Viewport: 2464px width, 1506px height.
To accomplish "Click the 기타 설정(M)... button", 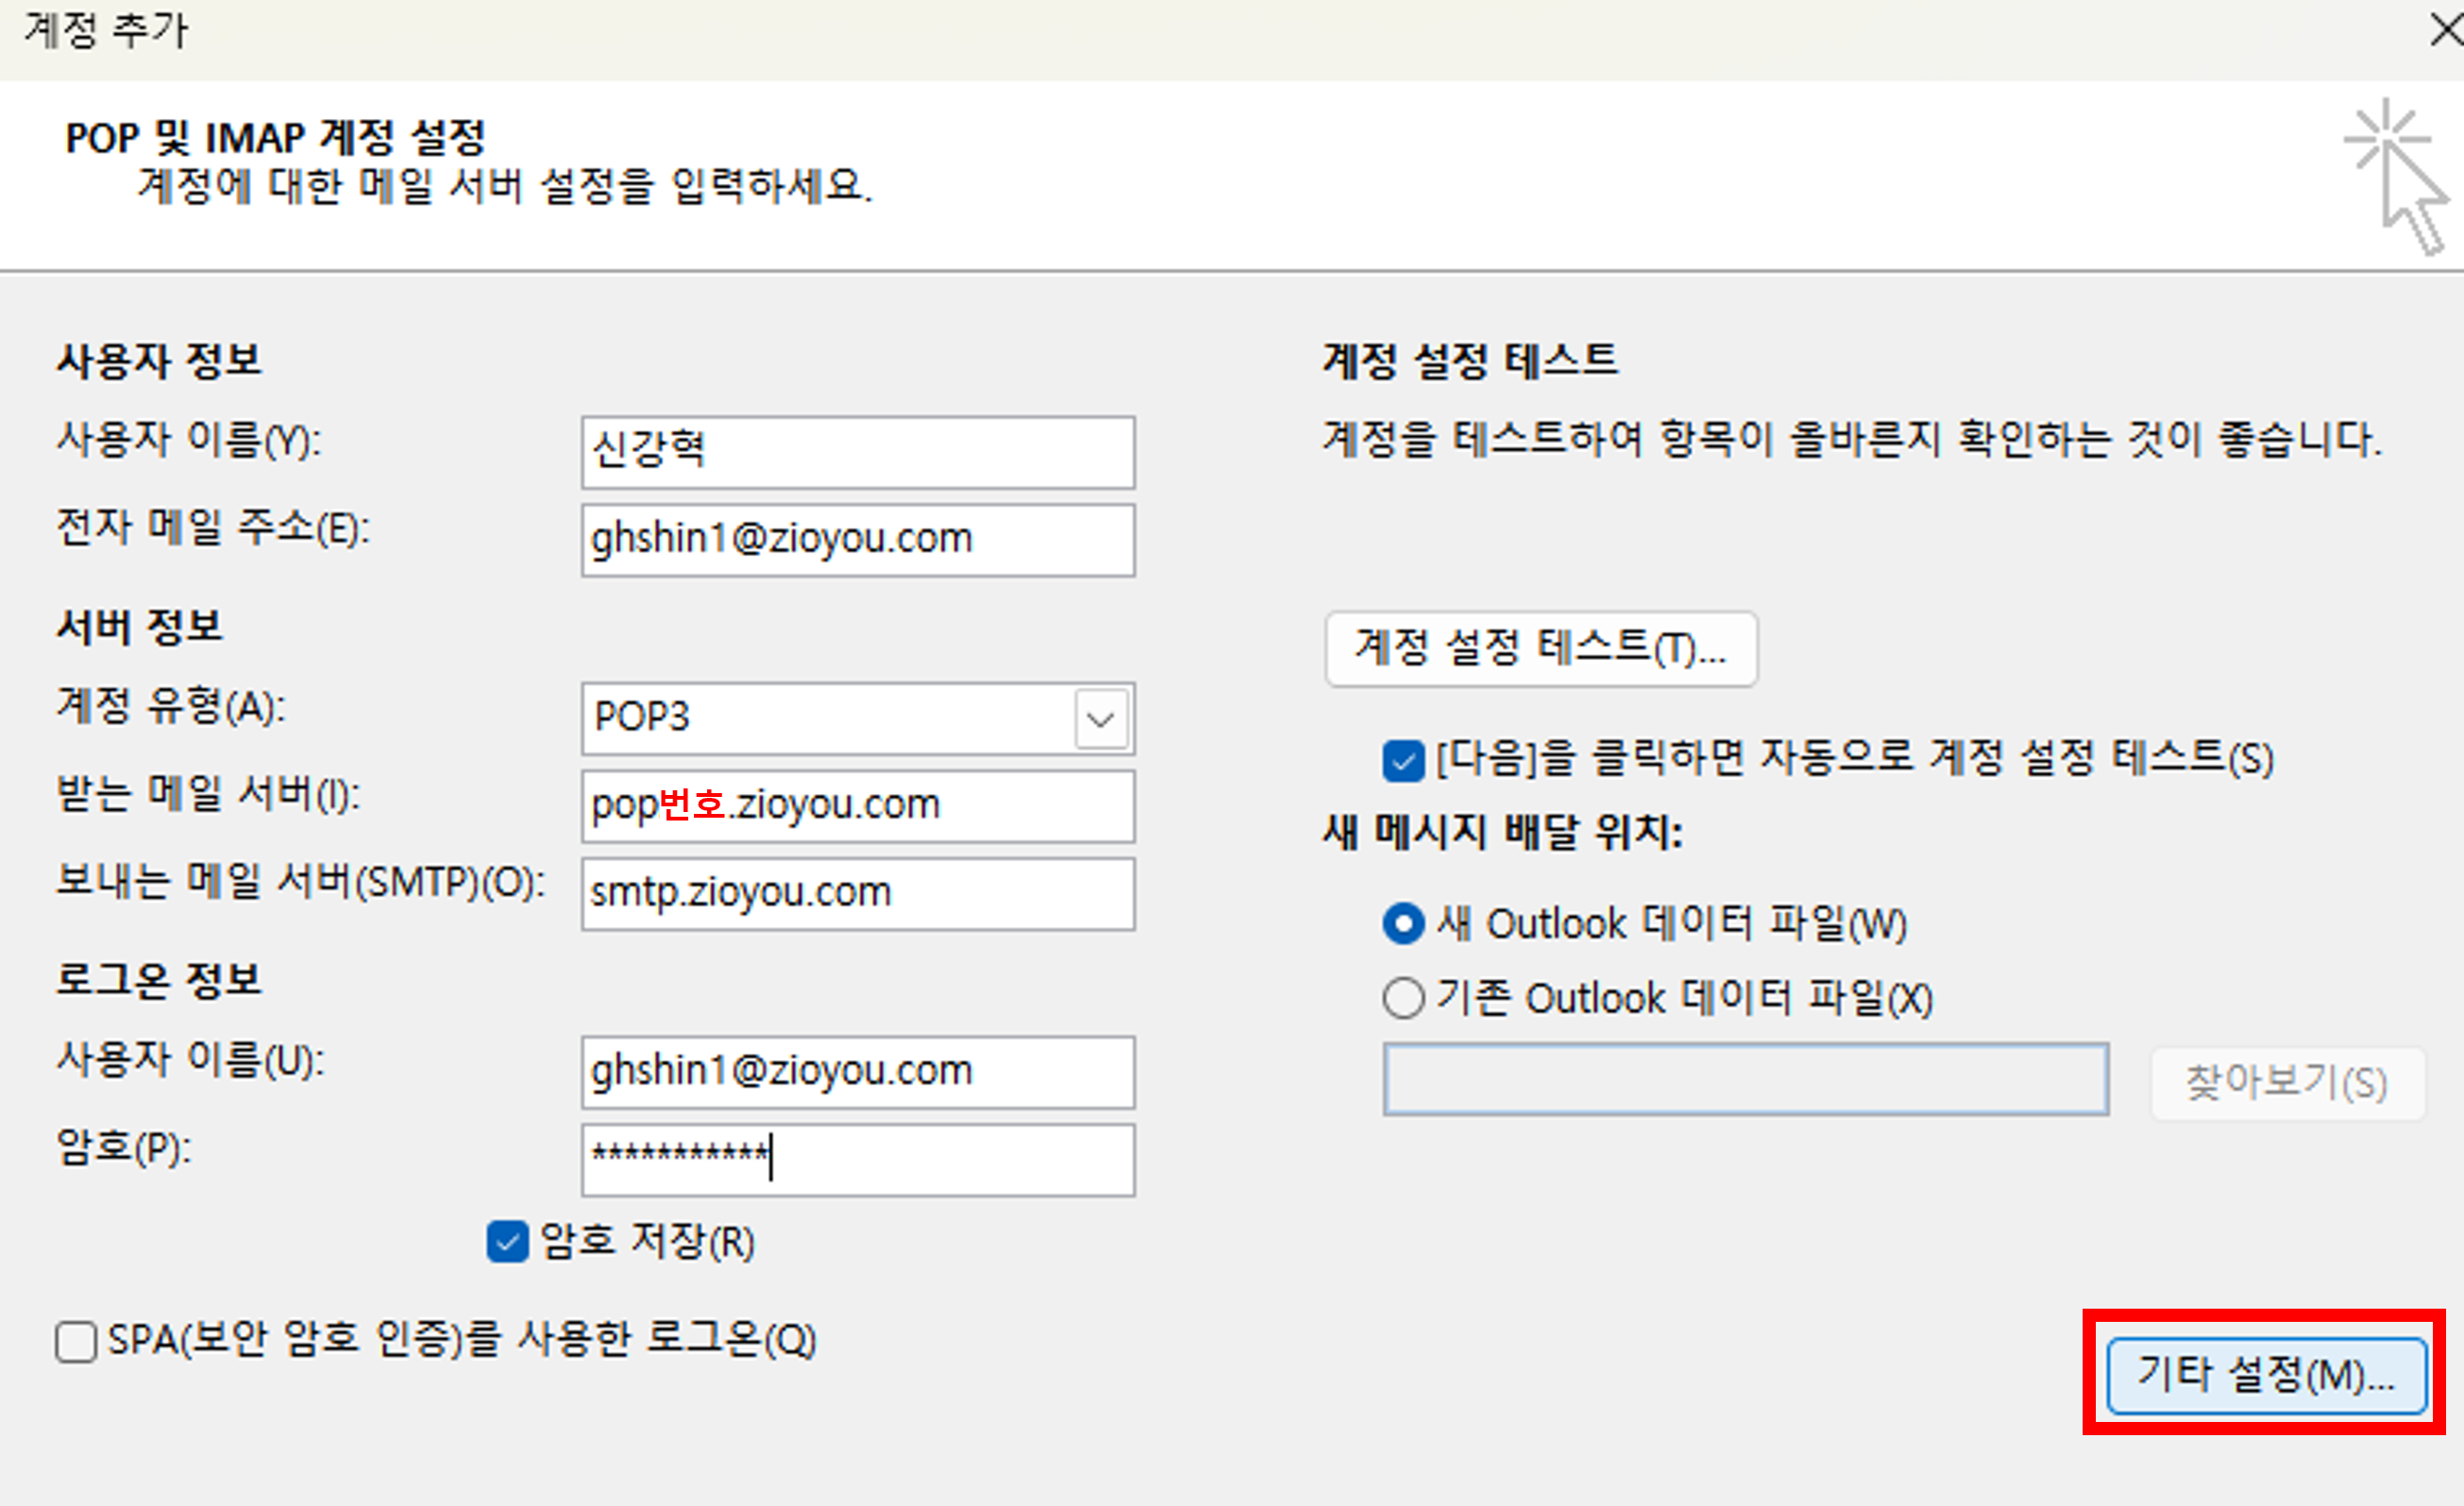I will (x=2266, y=1376).
